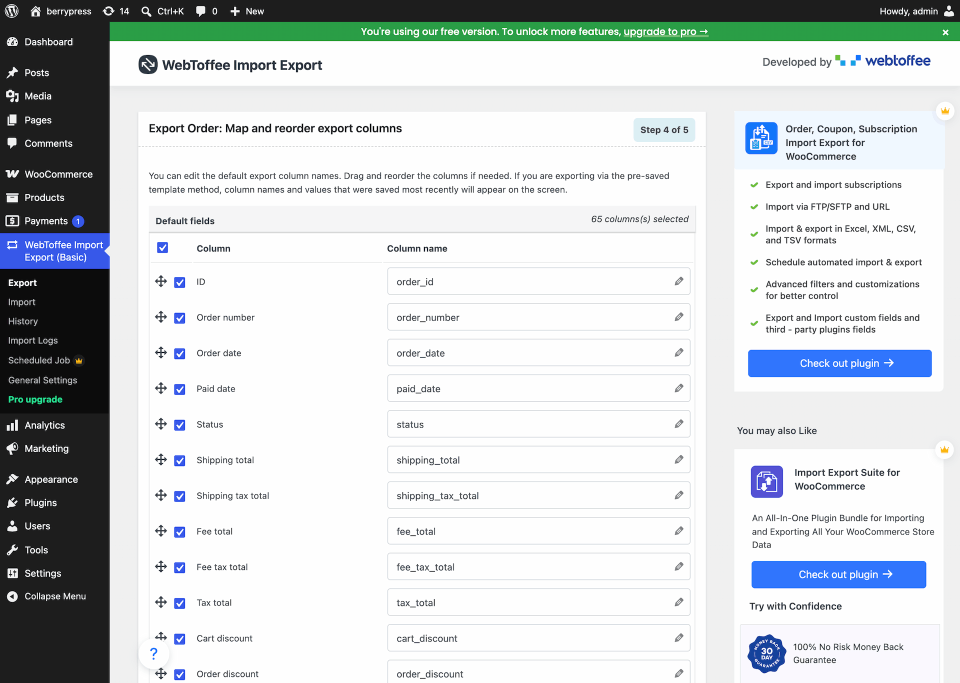Viewport: 960px width, 683px height.
Task: Uncheck the ID column checkbox
Action: (x=179, y=282)
